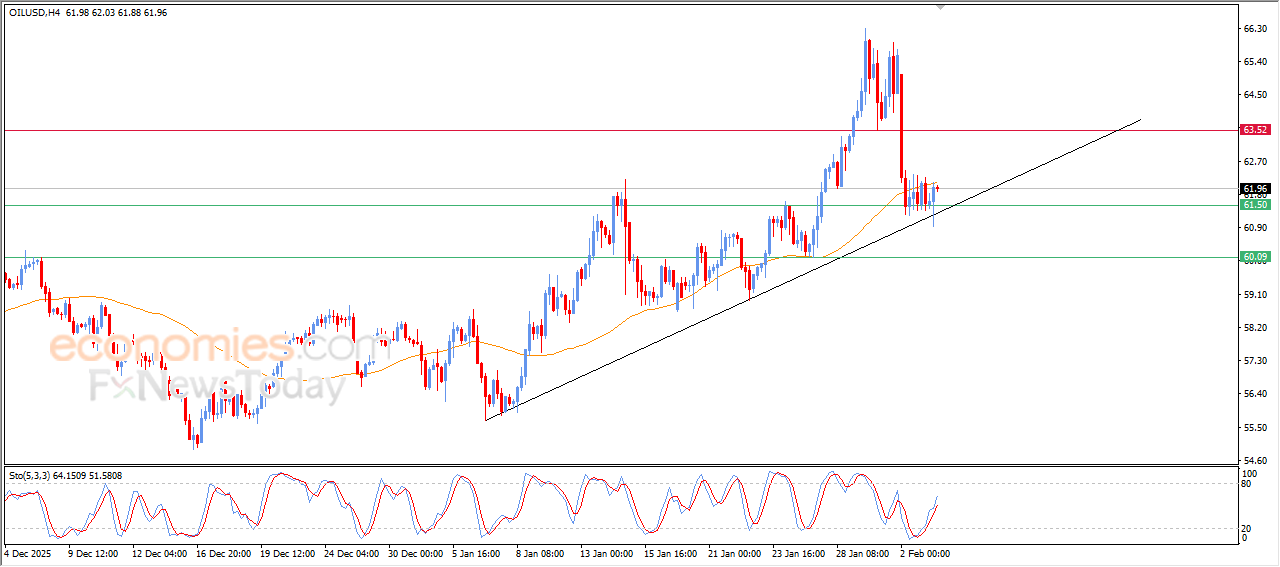Click the stochastic 20 level label
This screenshot has width=1280, height=567.
point(1247,527)
